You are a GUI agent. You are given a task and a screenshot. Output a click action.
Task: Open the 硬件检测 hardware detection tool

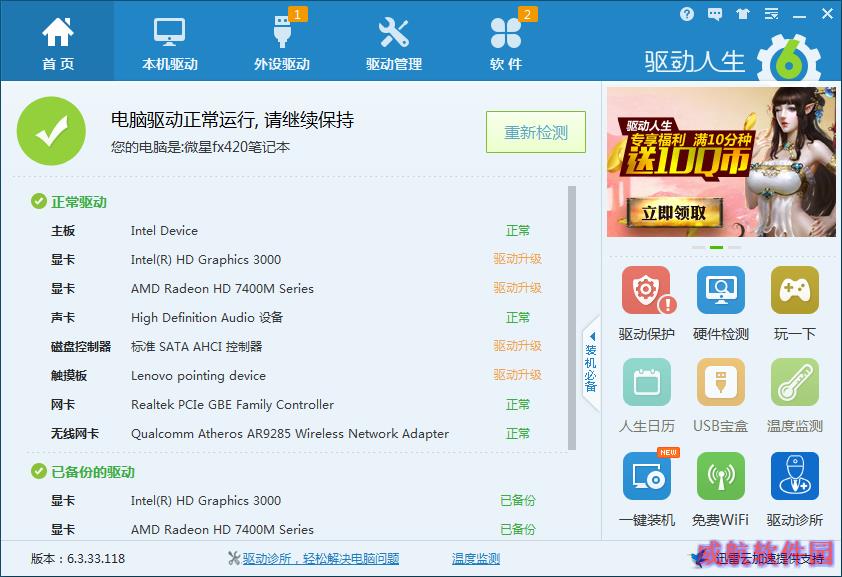click(721, 290)
